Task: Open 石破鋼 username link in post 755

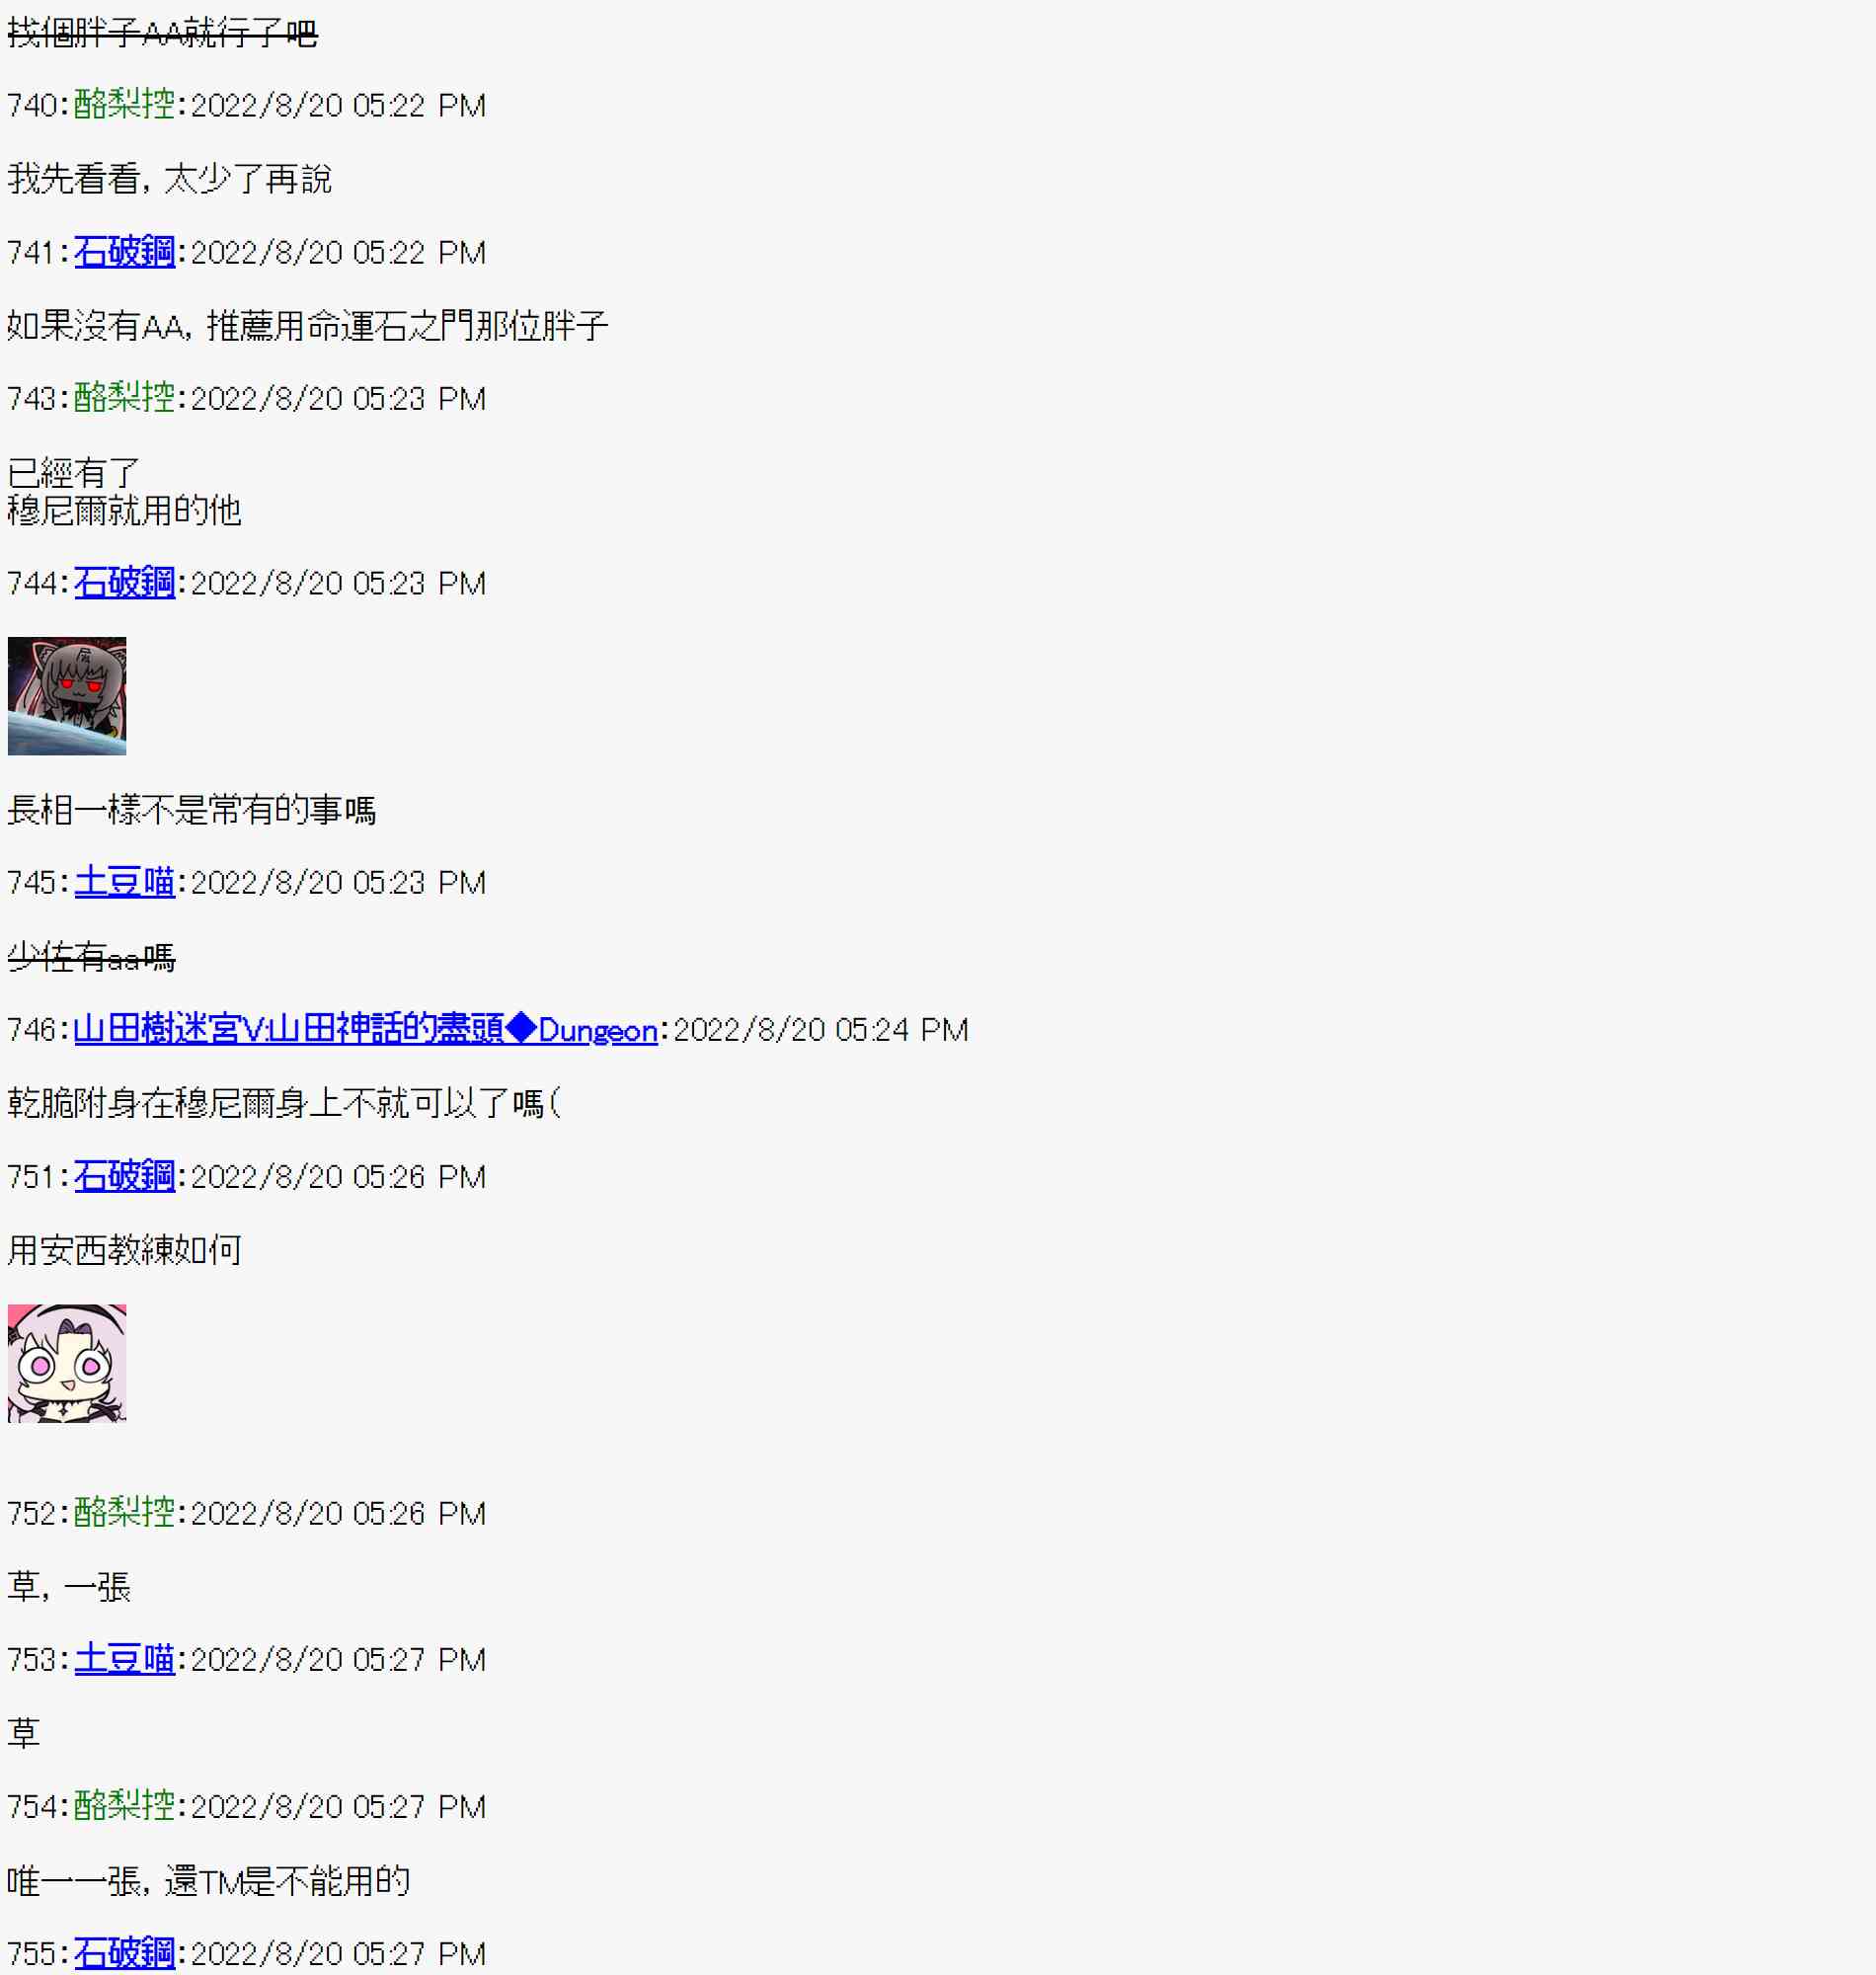Action: pos(124,1953)
